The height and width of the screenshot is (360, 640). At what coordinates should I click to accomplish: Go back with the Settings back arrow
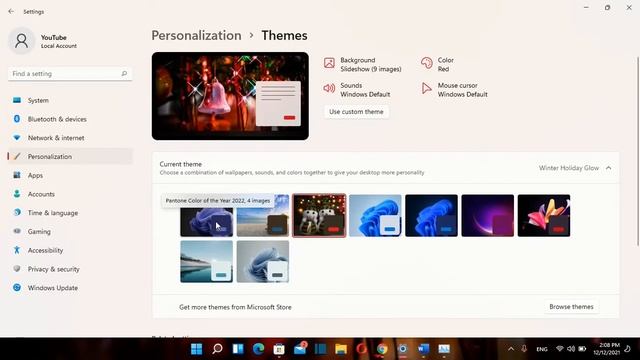11,11
